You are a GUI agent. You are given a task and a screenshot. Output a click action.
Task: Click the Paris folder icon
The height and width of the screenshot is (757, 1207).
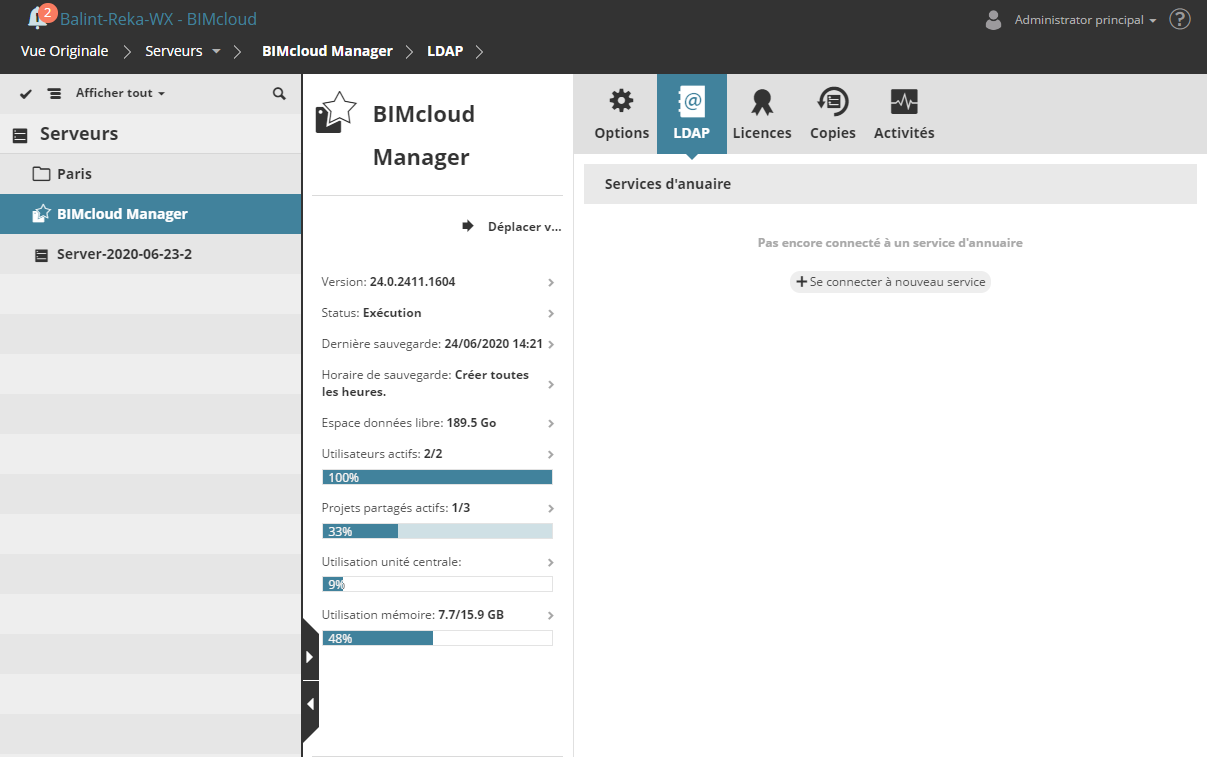pos(41,174)
